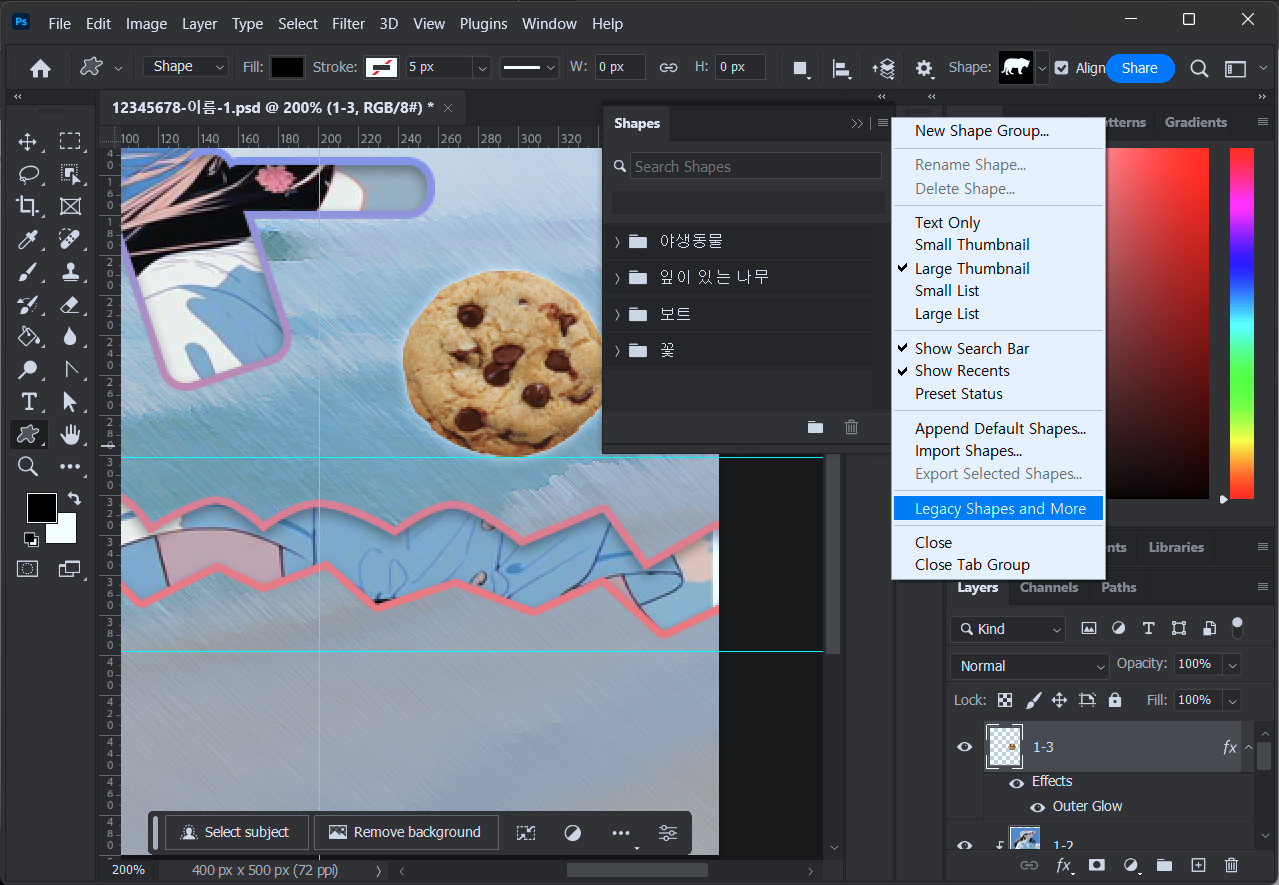Hide layer 1-3 with eye icon
1279x885 pixels.
pos(965,747)
